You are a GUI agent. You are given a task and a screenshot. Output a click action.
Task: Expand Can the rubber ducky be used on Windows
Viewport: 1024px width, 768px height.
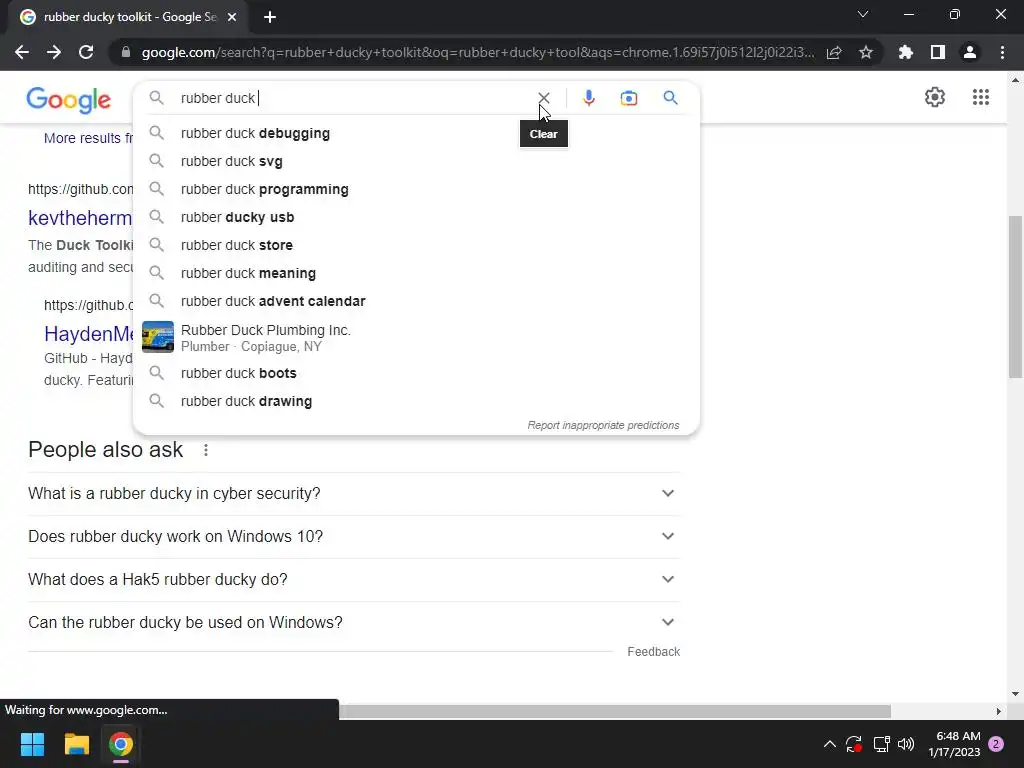click(x=354, y=623)
